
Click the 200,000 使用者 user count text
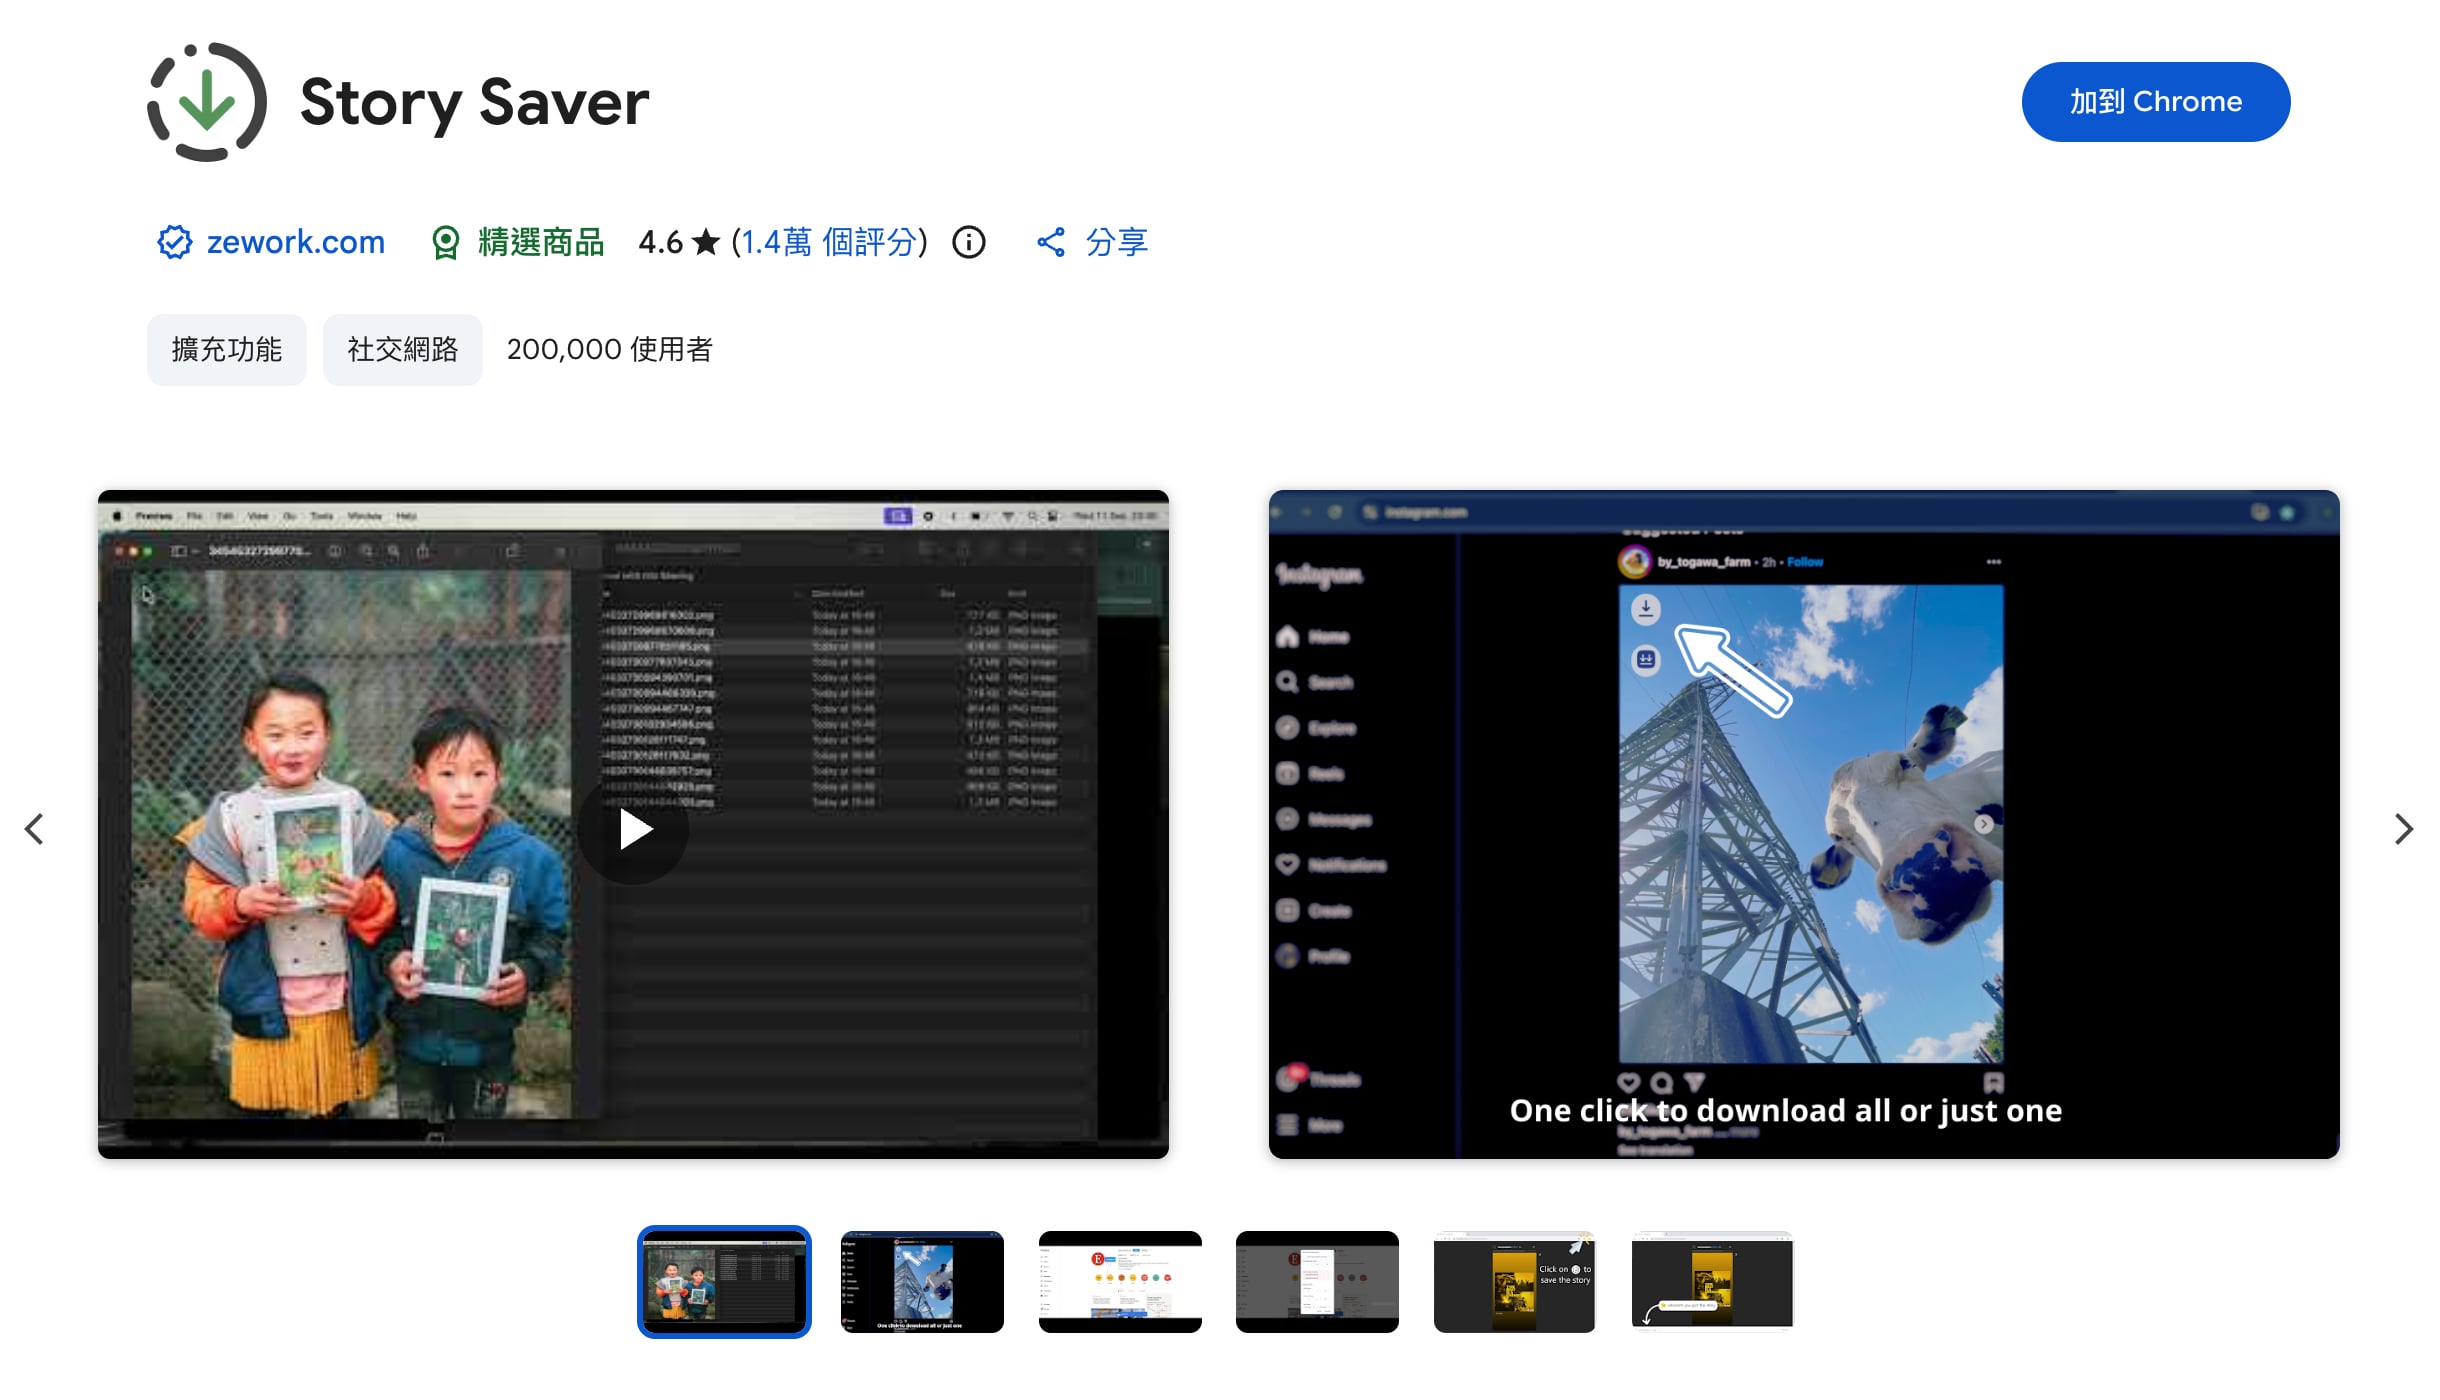[610, 350]
